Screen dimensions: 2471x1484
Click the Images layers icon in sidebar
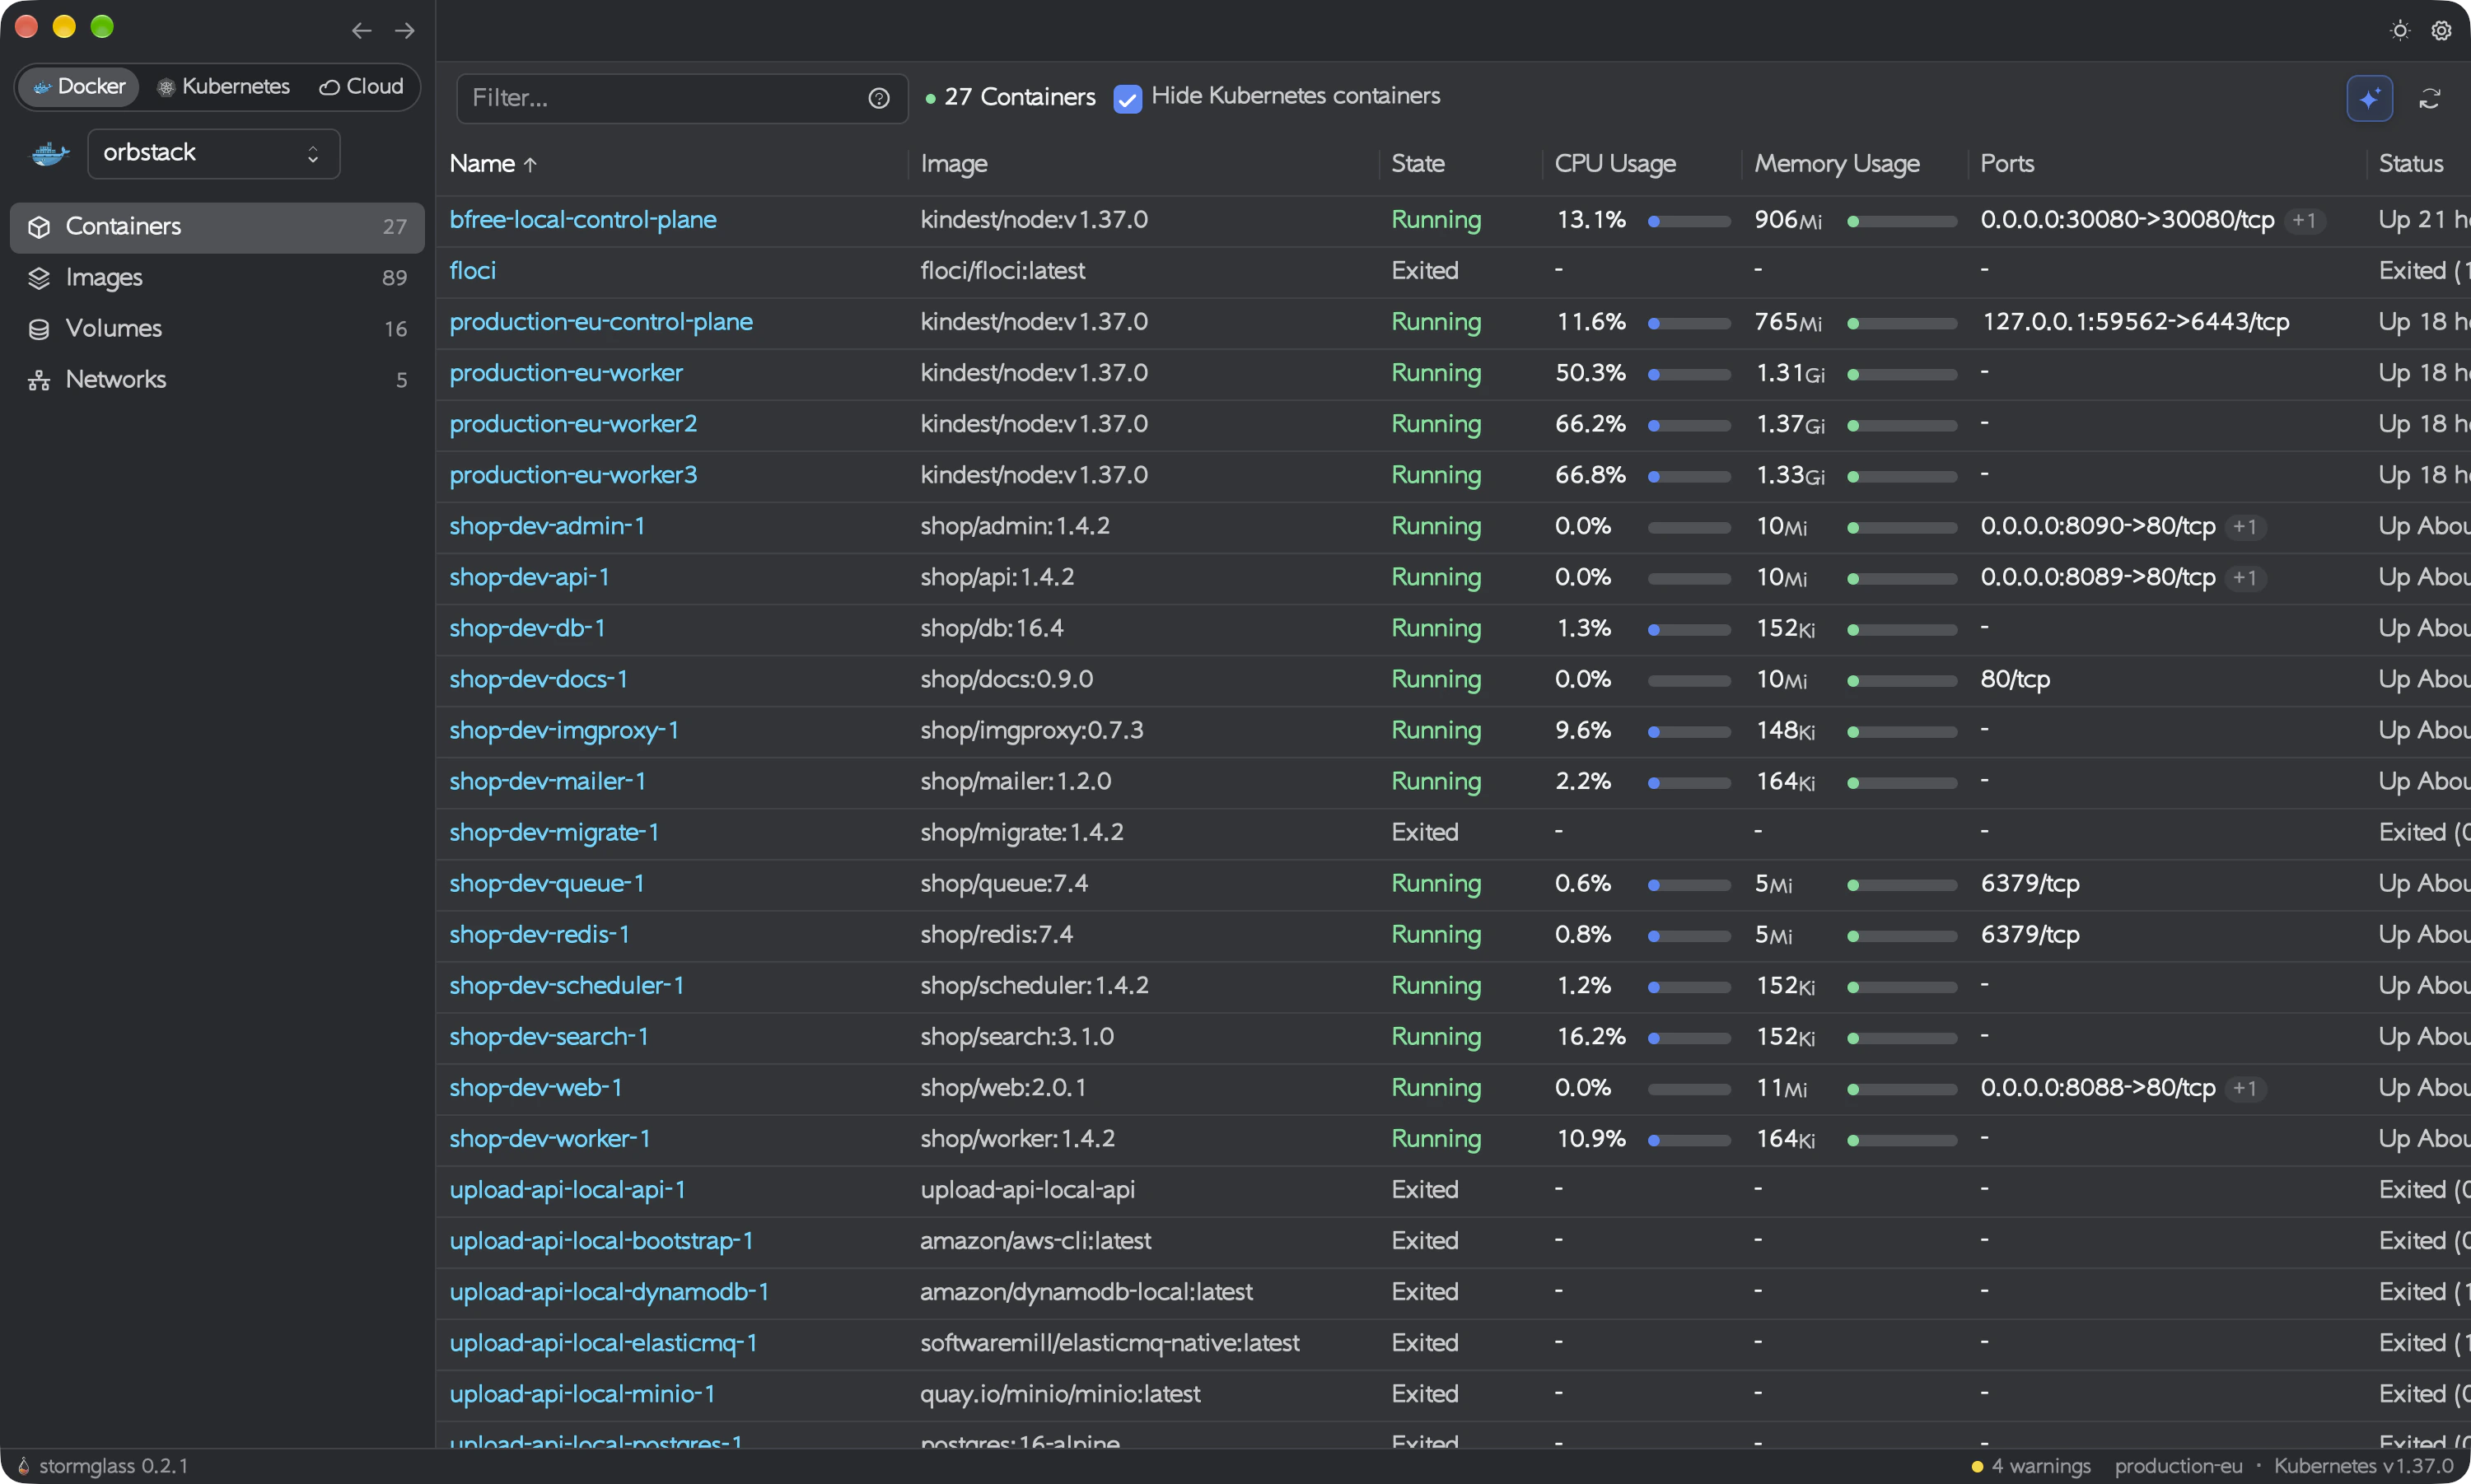[39, 278]
